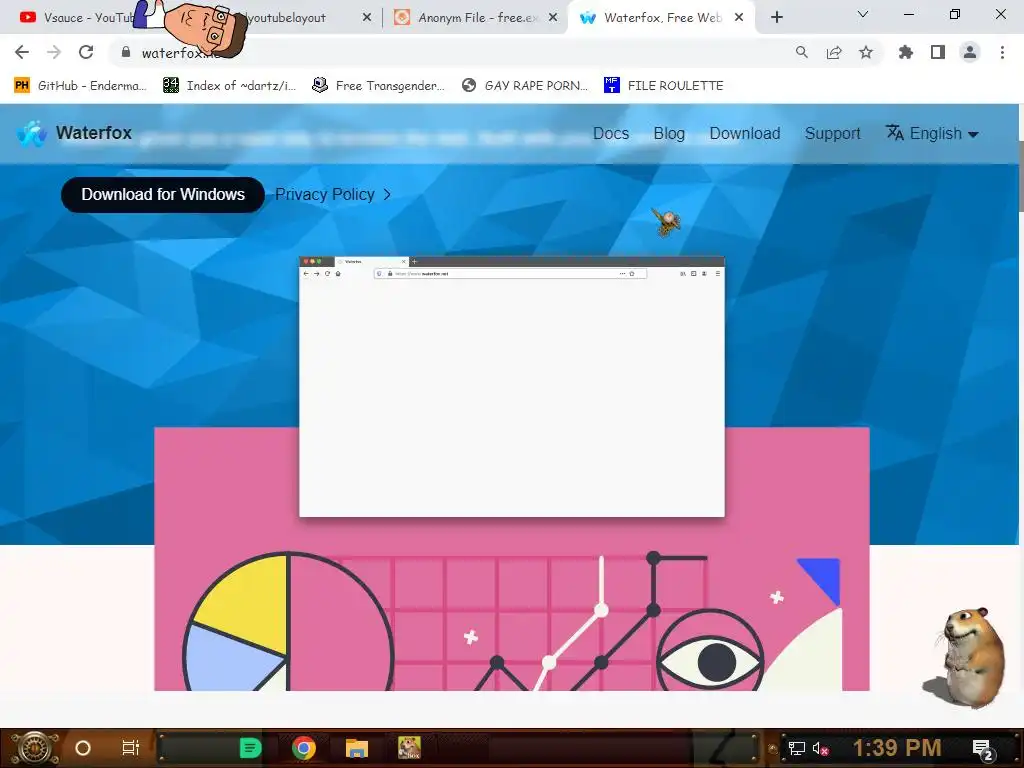Open the extensions puzzle icon
Screen dimensions: 1024x768
[906, 52]
